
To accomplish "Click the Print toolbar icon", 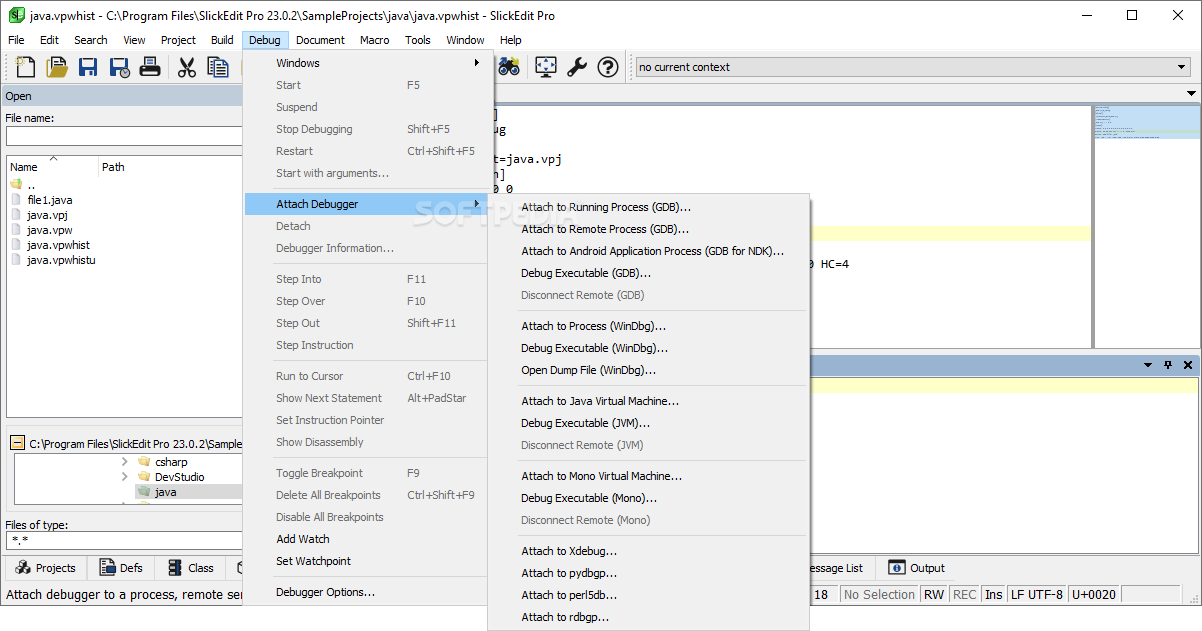I will (150, 67).
